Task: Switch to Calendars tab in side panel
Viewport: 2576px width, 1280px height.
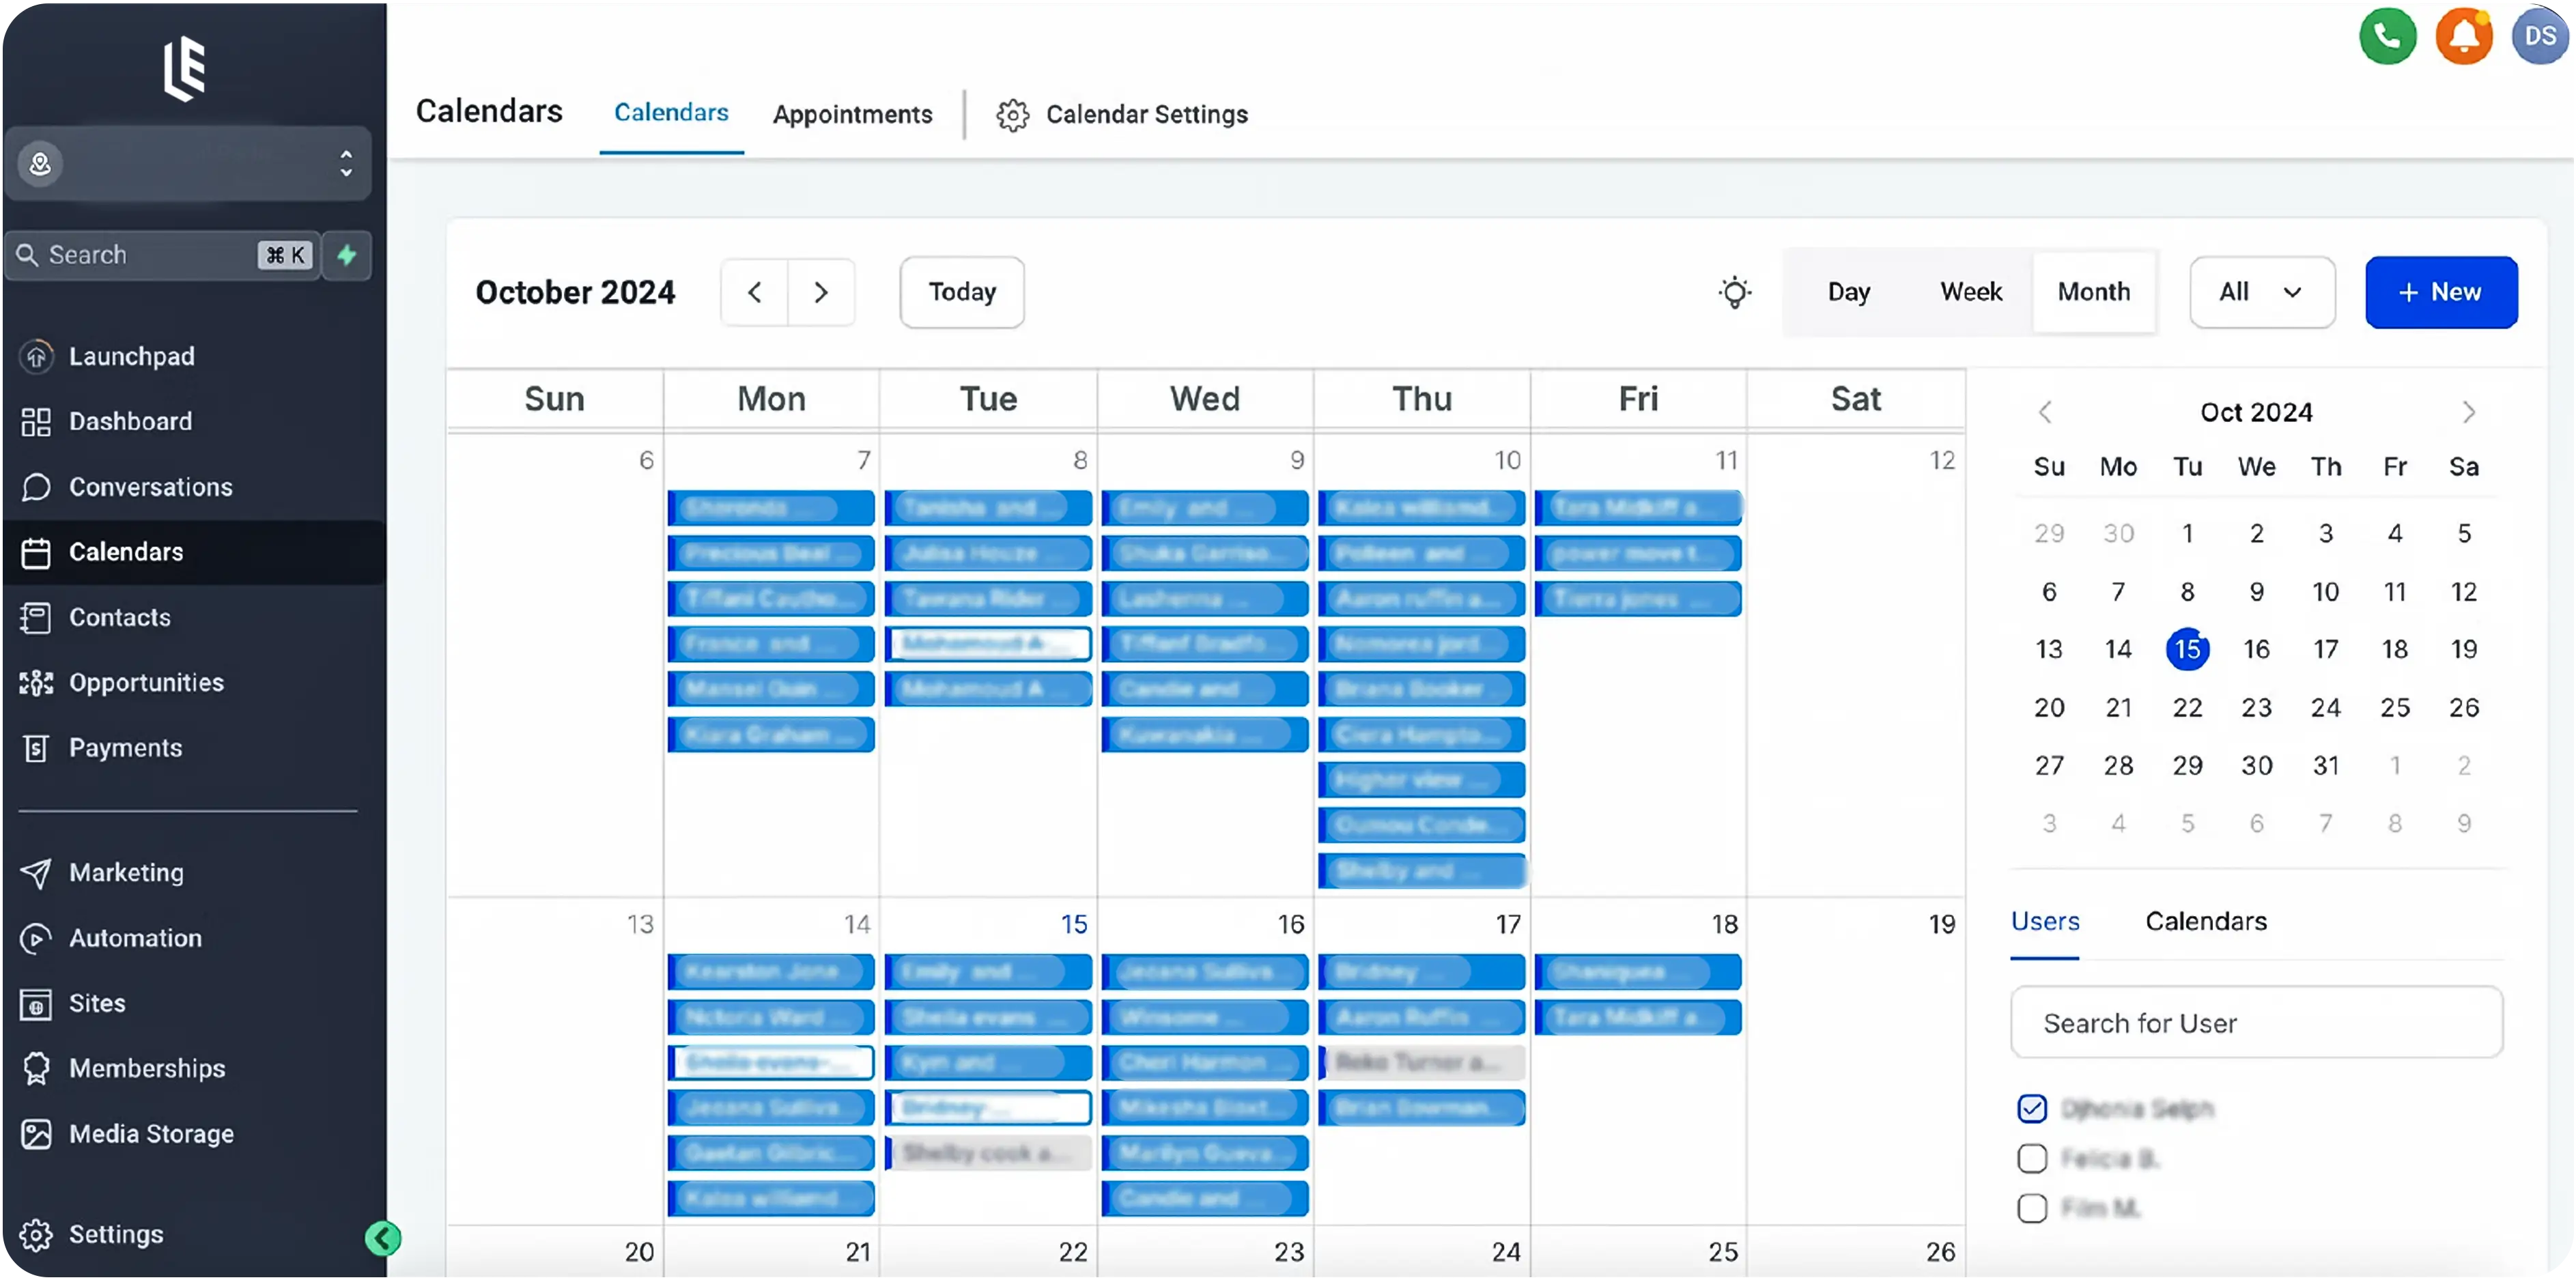Action: [x=2206, y=921]
